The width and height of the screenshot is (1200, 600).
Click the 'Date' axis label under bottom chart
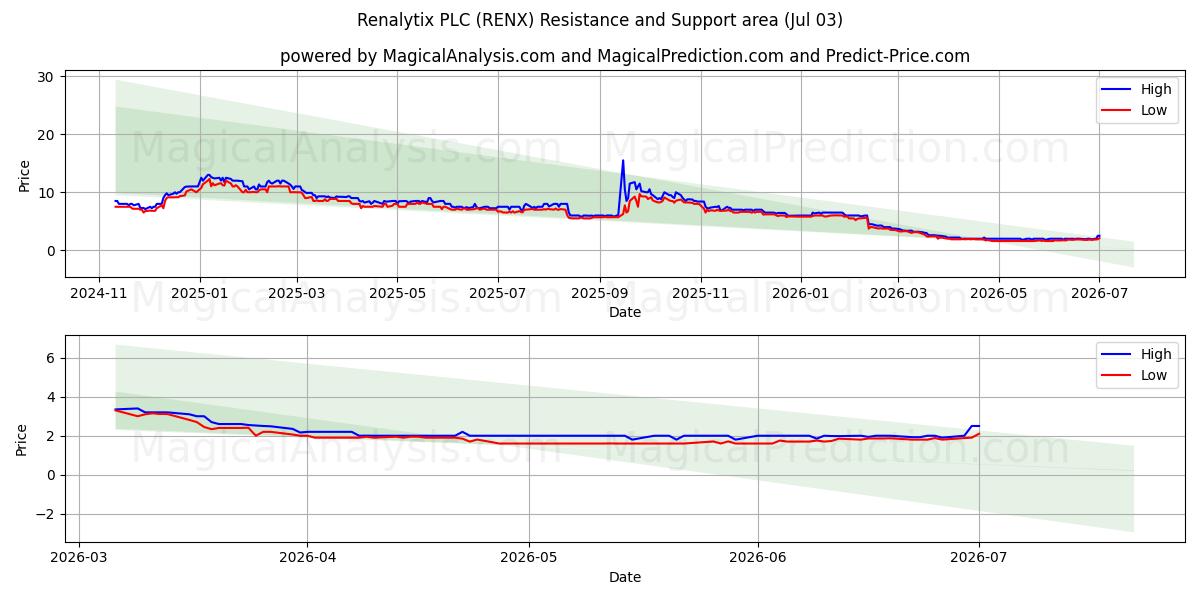tap(625, 578)
